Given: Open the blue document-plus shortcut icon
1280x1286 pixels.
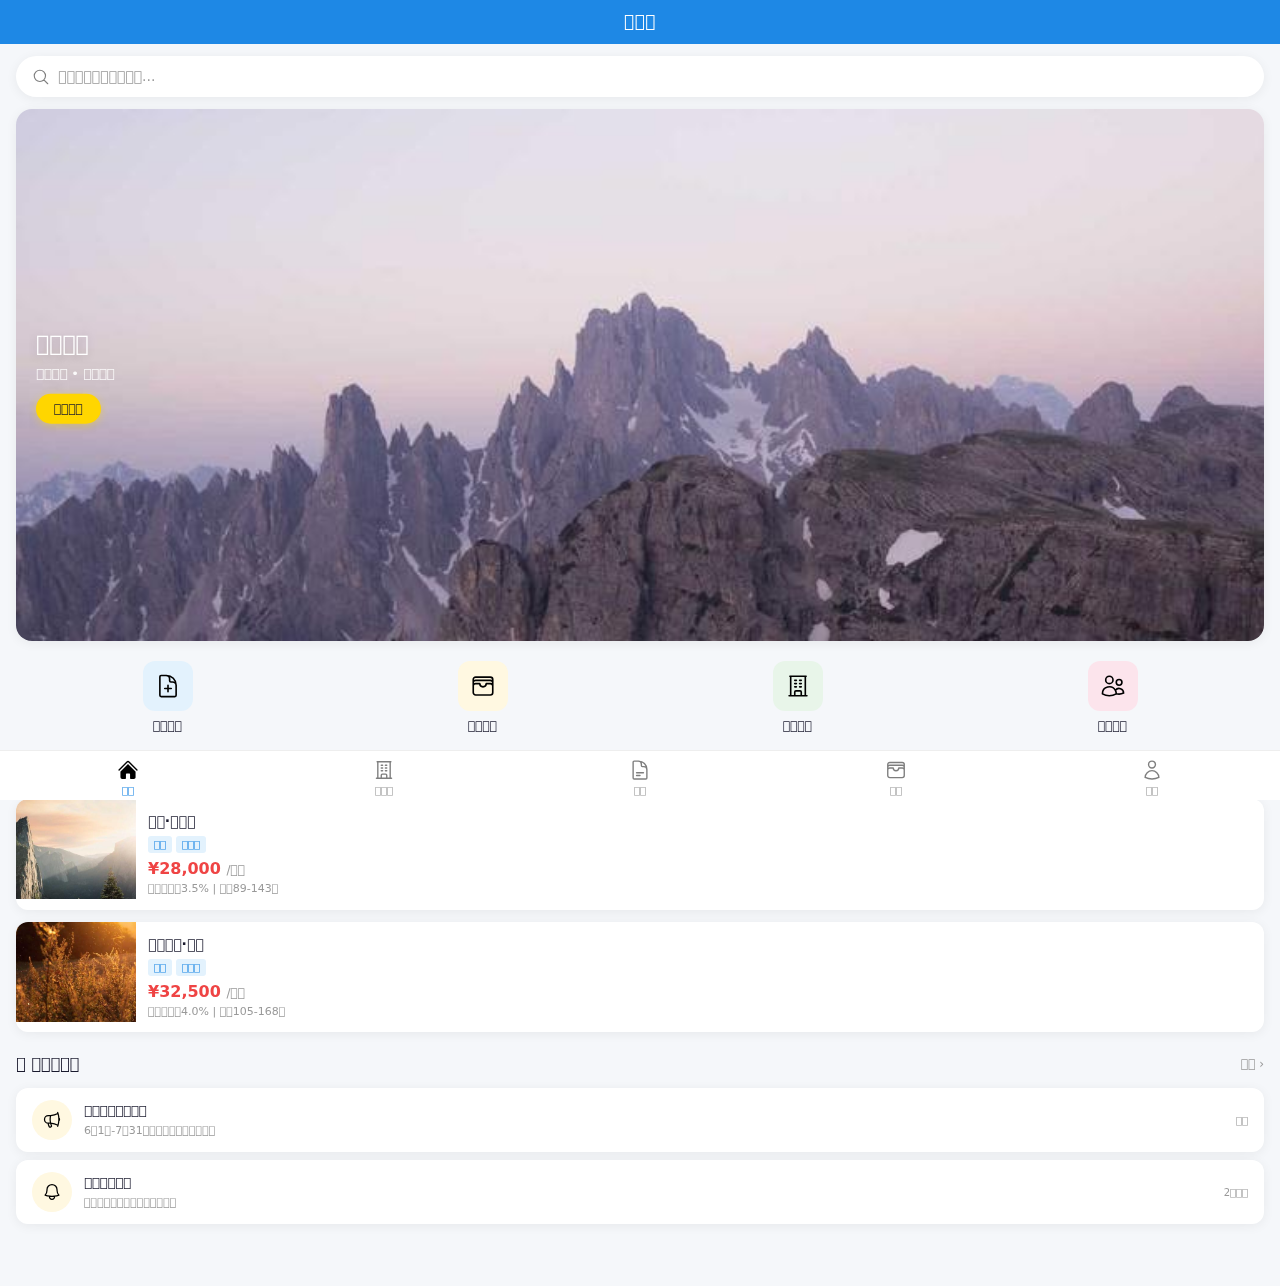Looking at the screenshot, I should click(168, 686).
